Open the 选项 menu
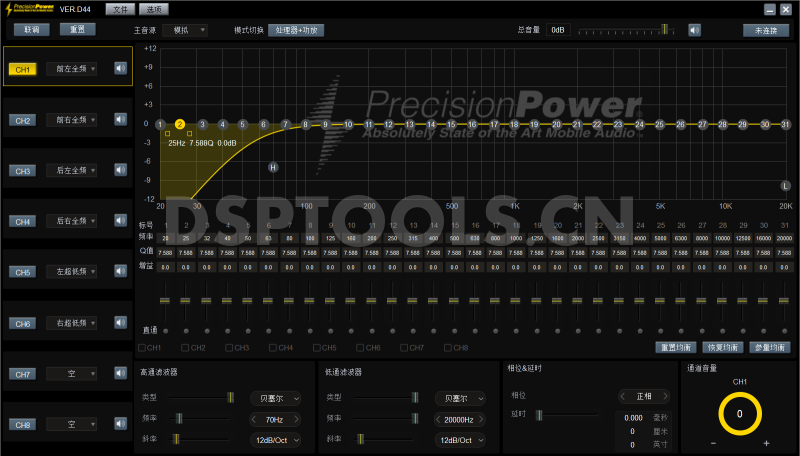Viewport: 800px width, 456px height. (x=151, y=9)
